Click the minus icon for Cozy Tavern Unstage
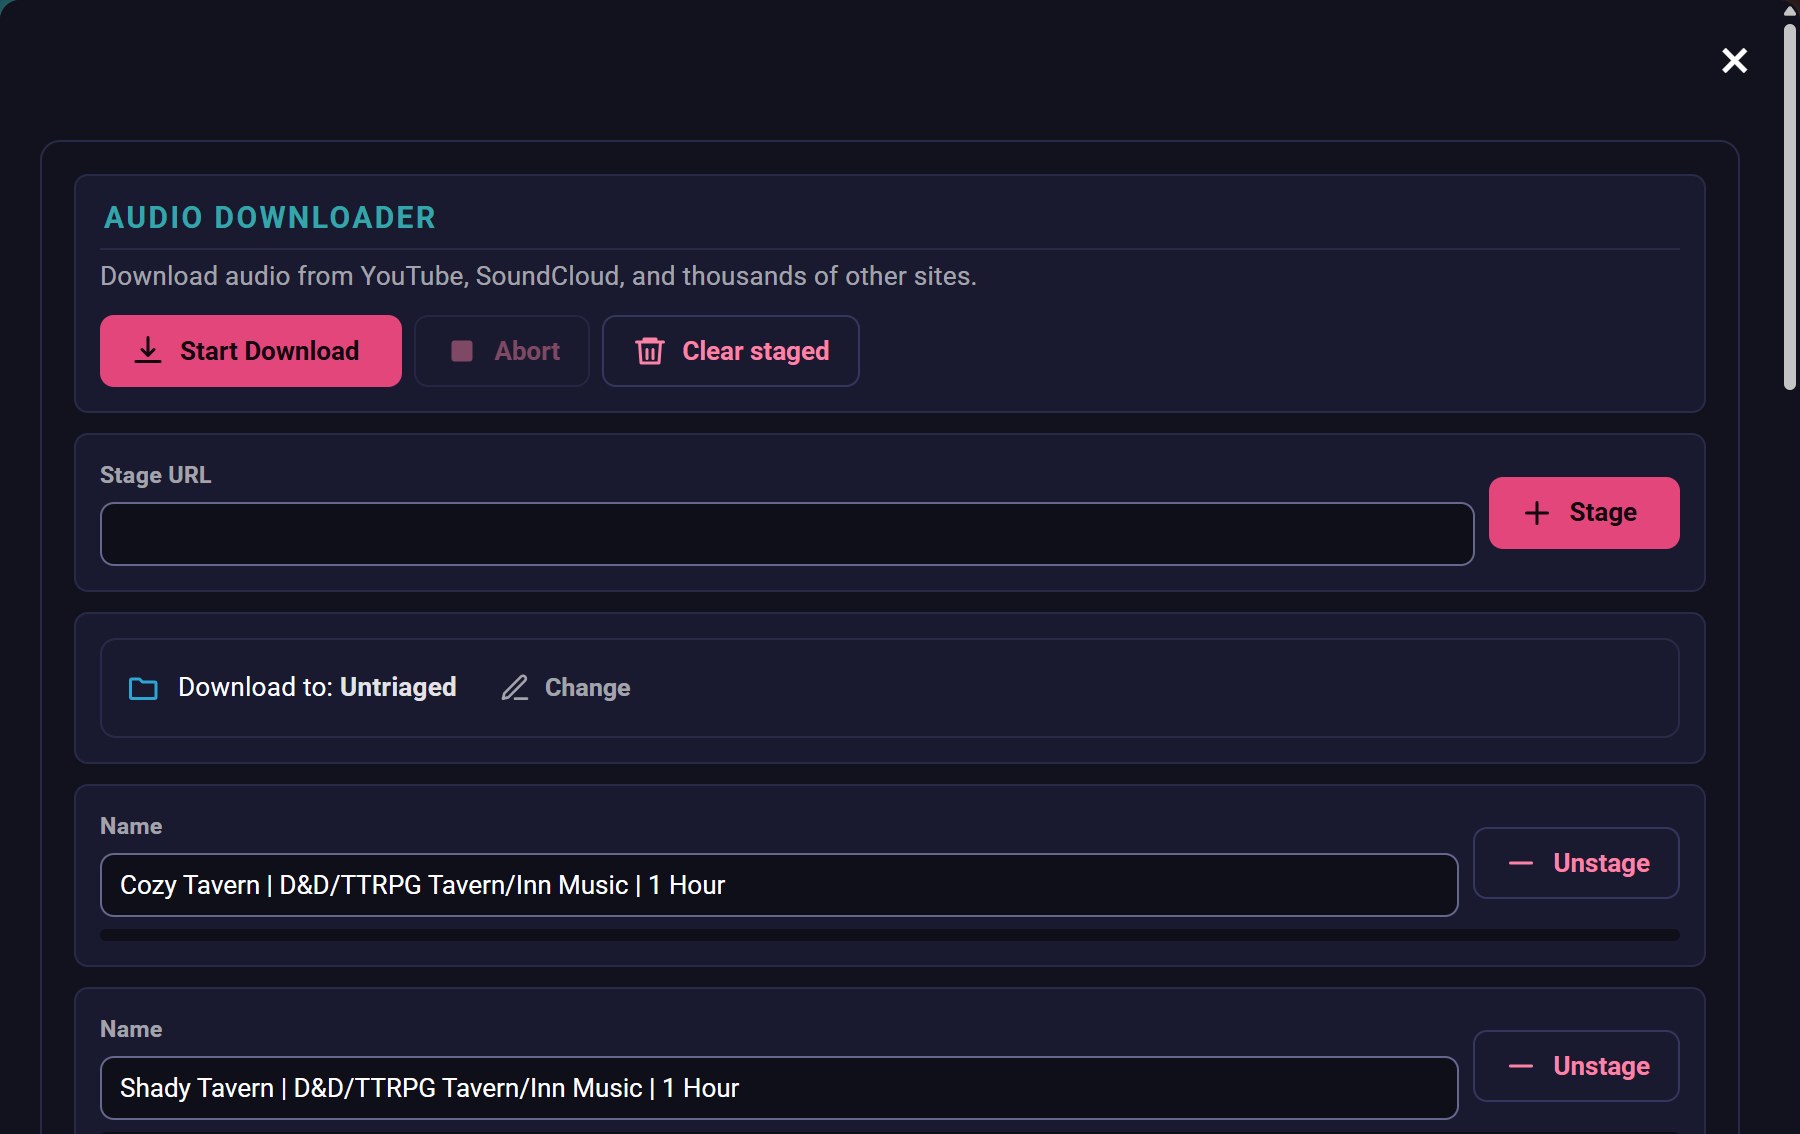The width and height of the screenshot is (1800, 1134). 1521,863
